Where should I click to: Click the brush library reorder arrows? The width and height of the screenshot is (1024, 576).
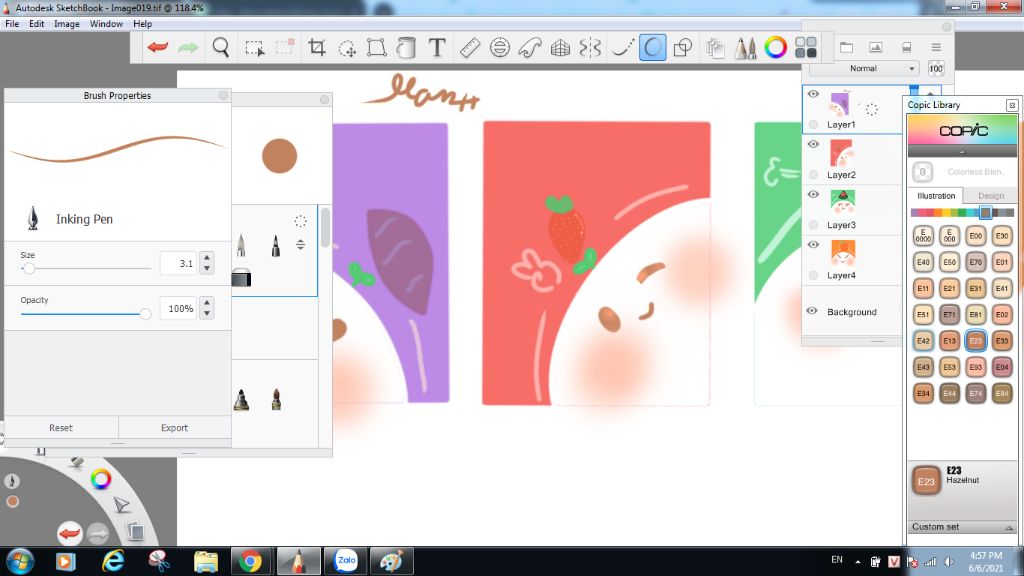(300, 244)
